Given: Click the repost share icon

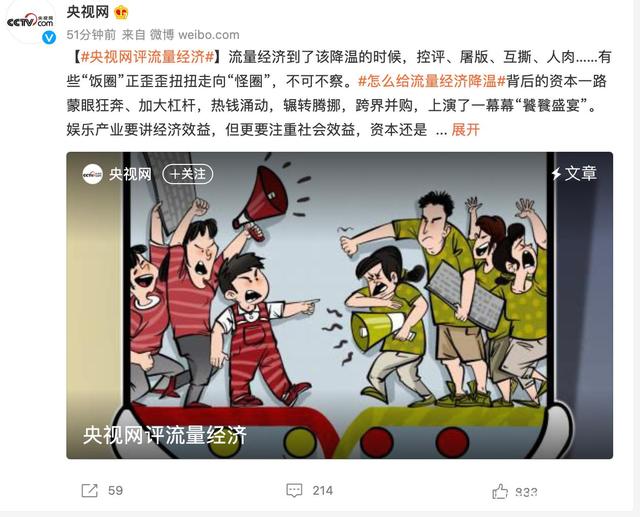Looking at the screenshot, I should [89, 490].
